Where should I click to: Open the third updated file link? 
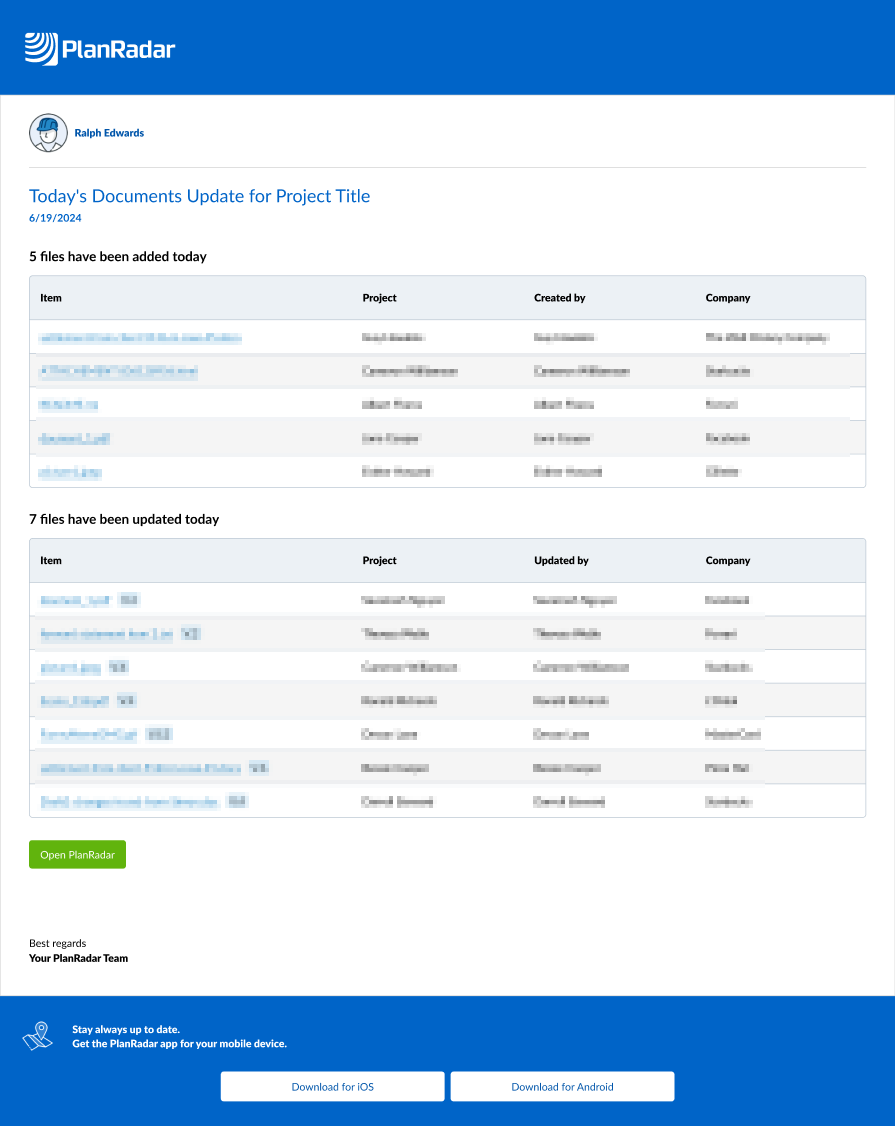pyautogui.click(x=70, y=667)
